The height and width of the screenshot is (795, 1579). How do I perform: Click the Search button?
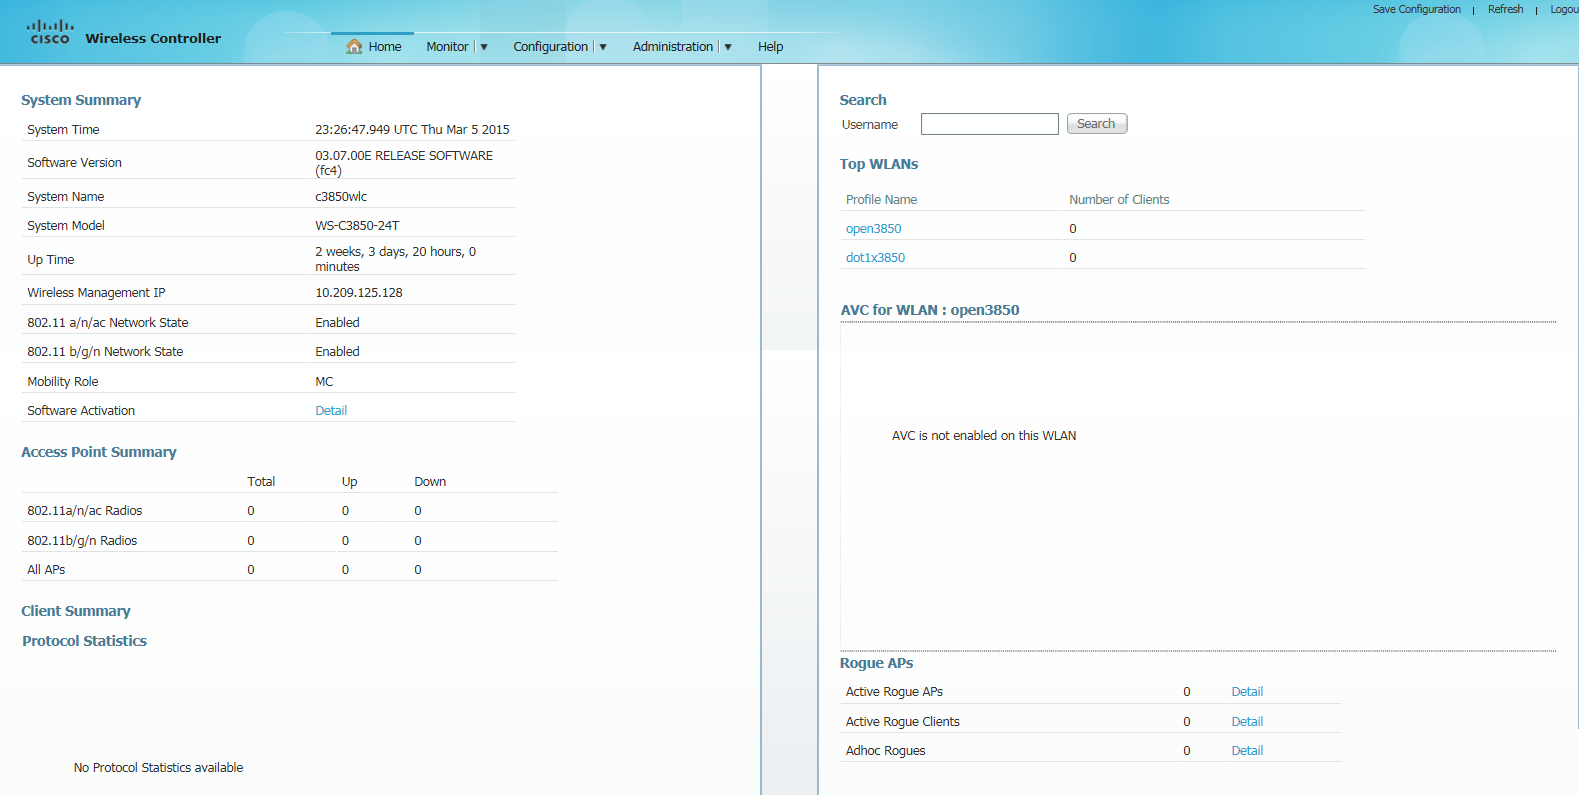click(x=1096, y=124)
